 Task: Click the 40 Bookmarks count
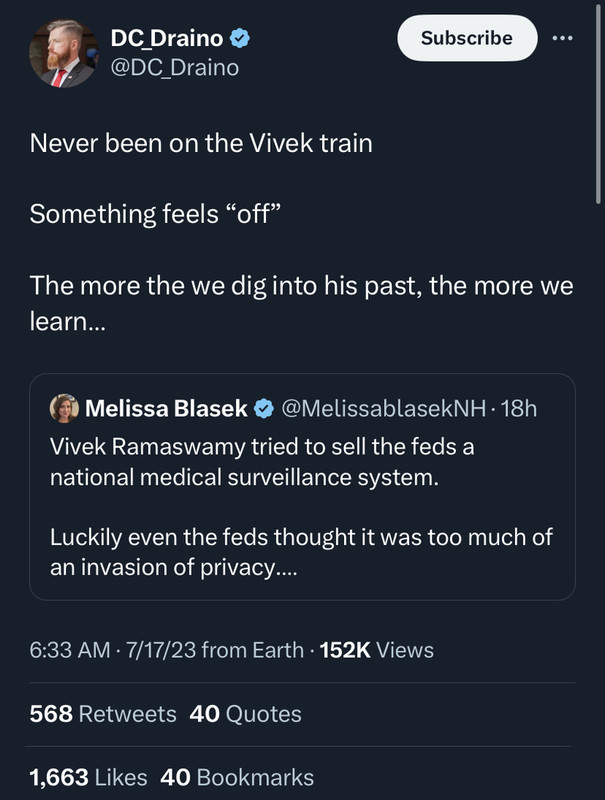tap(237, 777)
